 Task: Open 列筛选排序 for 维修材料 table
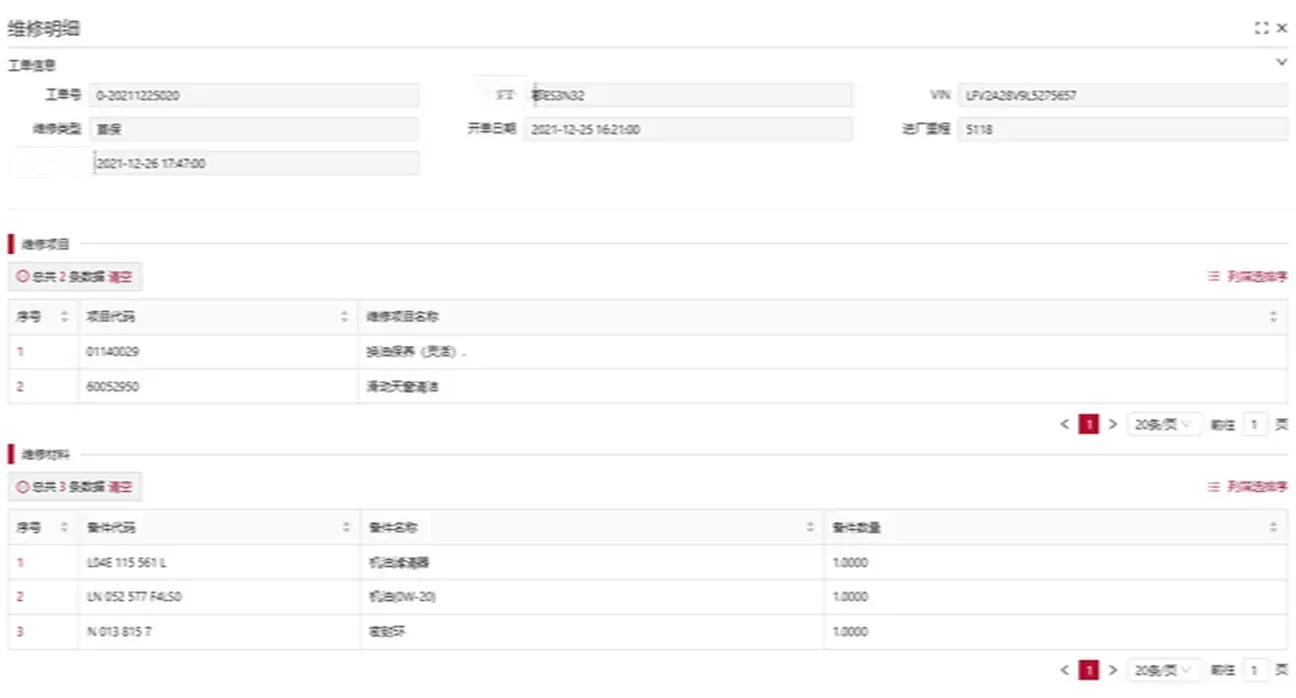click(x=1247, y=487)
